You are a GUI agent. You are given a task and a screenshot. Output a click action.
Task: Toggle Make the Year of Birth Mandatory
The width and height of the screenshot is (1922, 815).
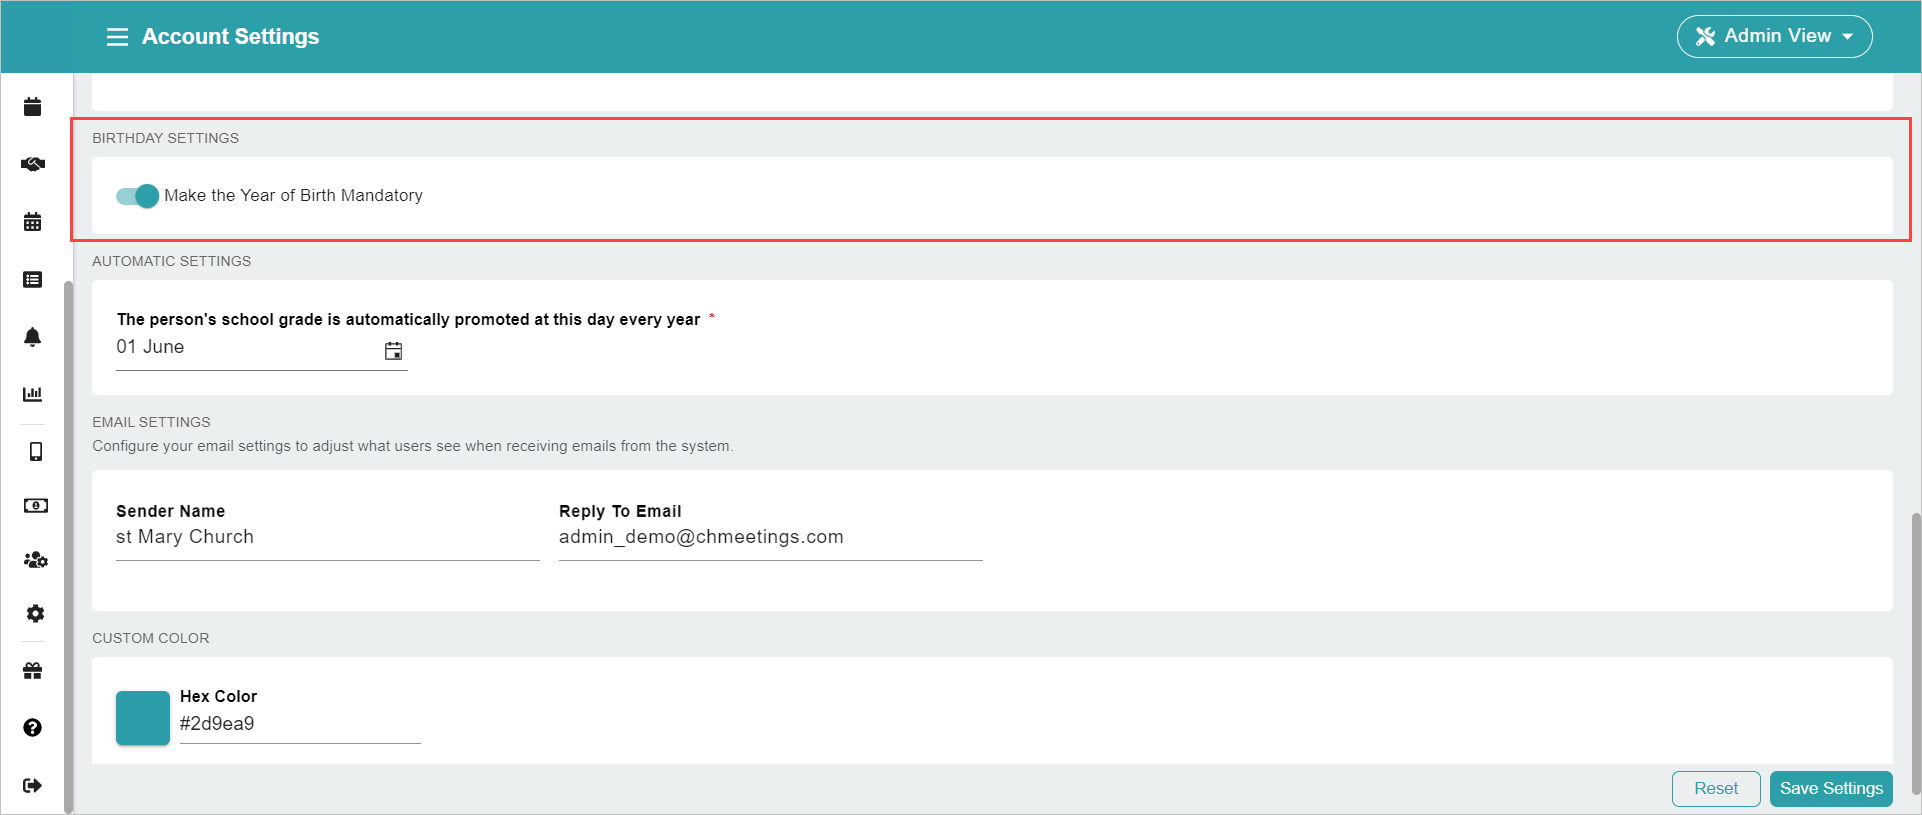click(x=137, y=196)
